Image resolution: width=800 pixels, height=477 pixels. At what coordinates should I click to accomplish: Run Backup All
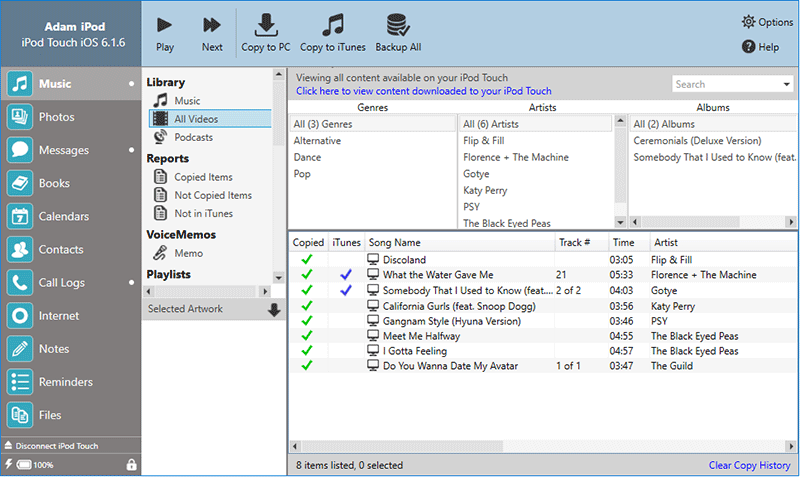pyautogui.click(x=398, y=34)
